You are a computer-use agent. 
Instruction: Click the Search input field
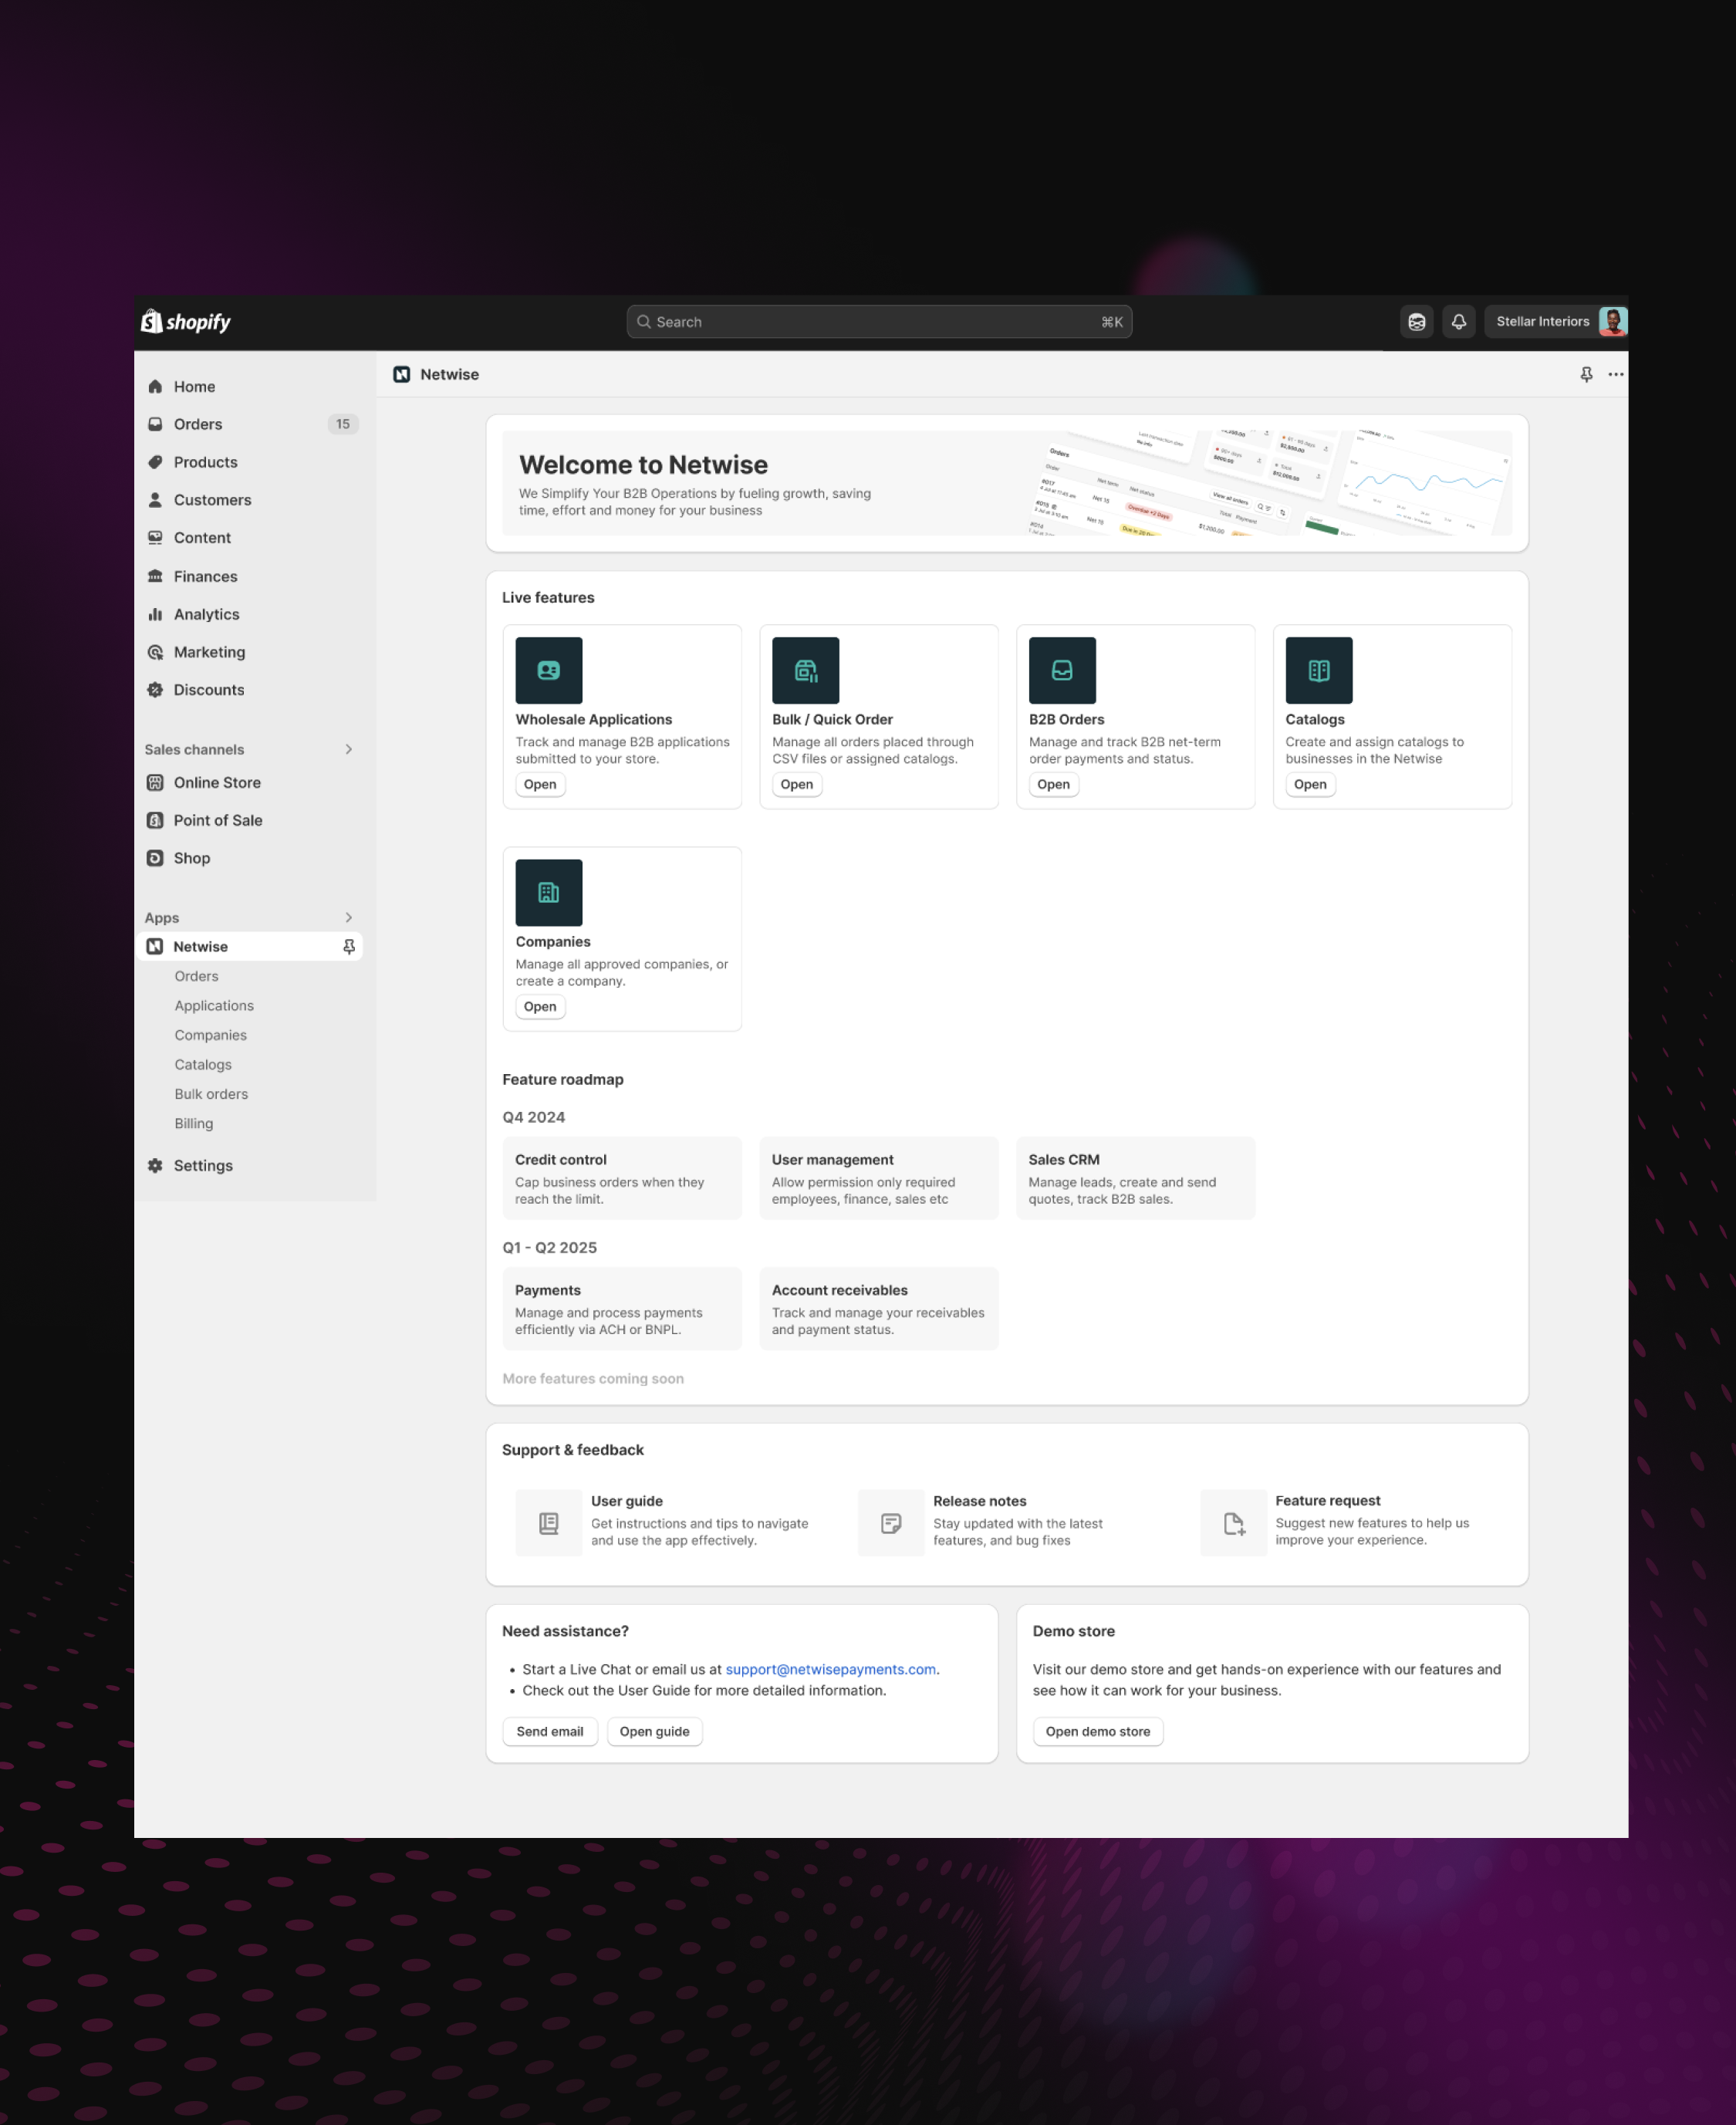coord(878,322)
